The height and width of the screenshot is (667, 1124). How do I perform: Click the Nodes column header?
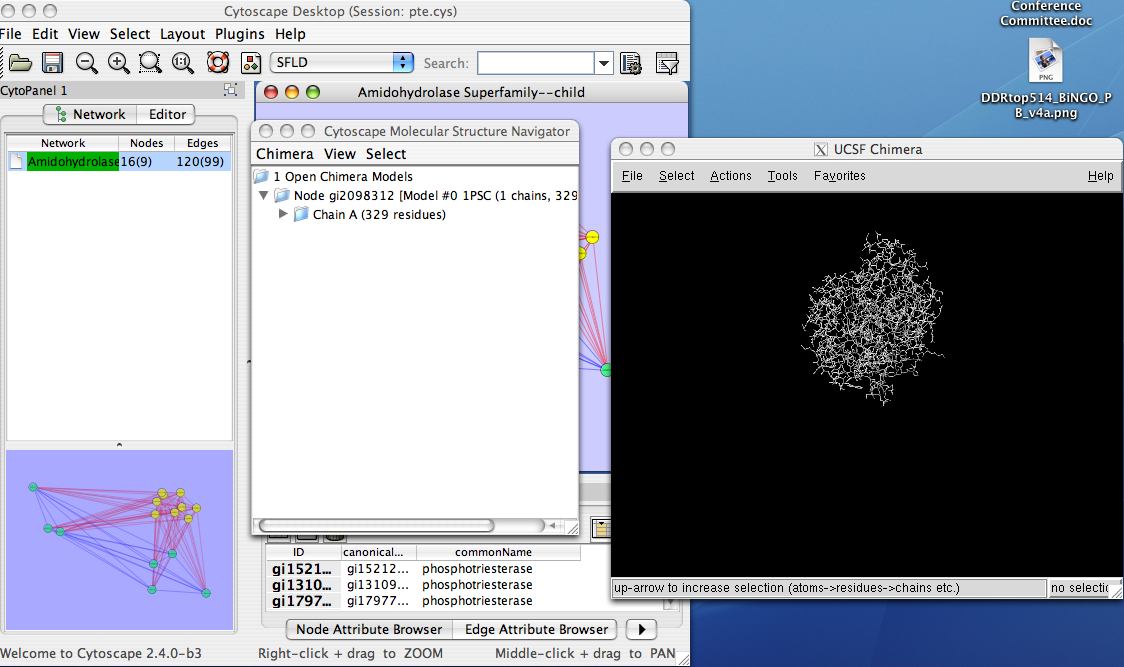(x=146, y=143)
